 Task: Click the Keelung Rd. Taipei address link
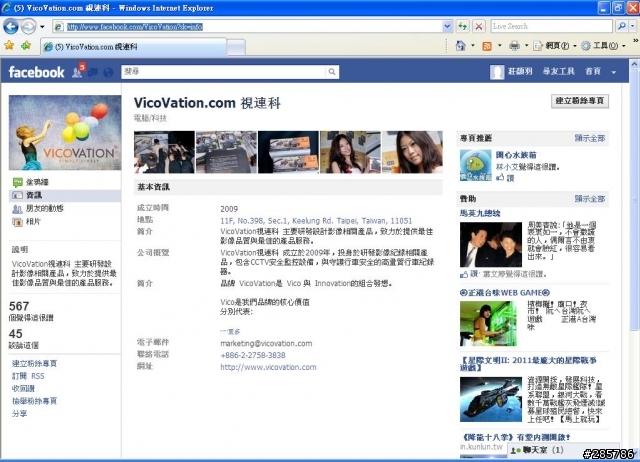point(316,221)
